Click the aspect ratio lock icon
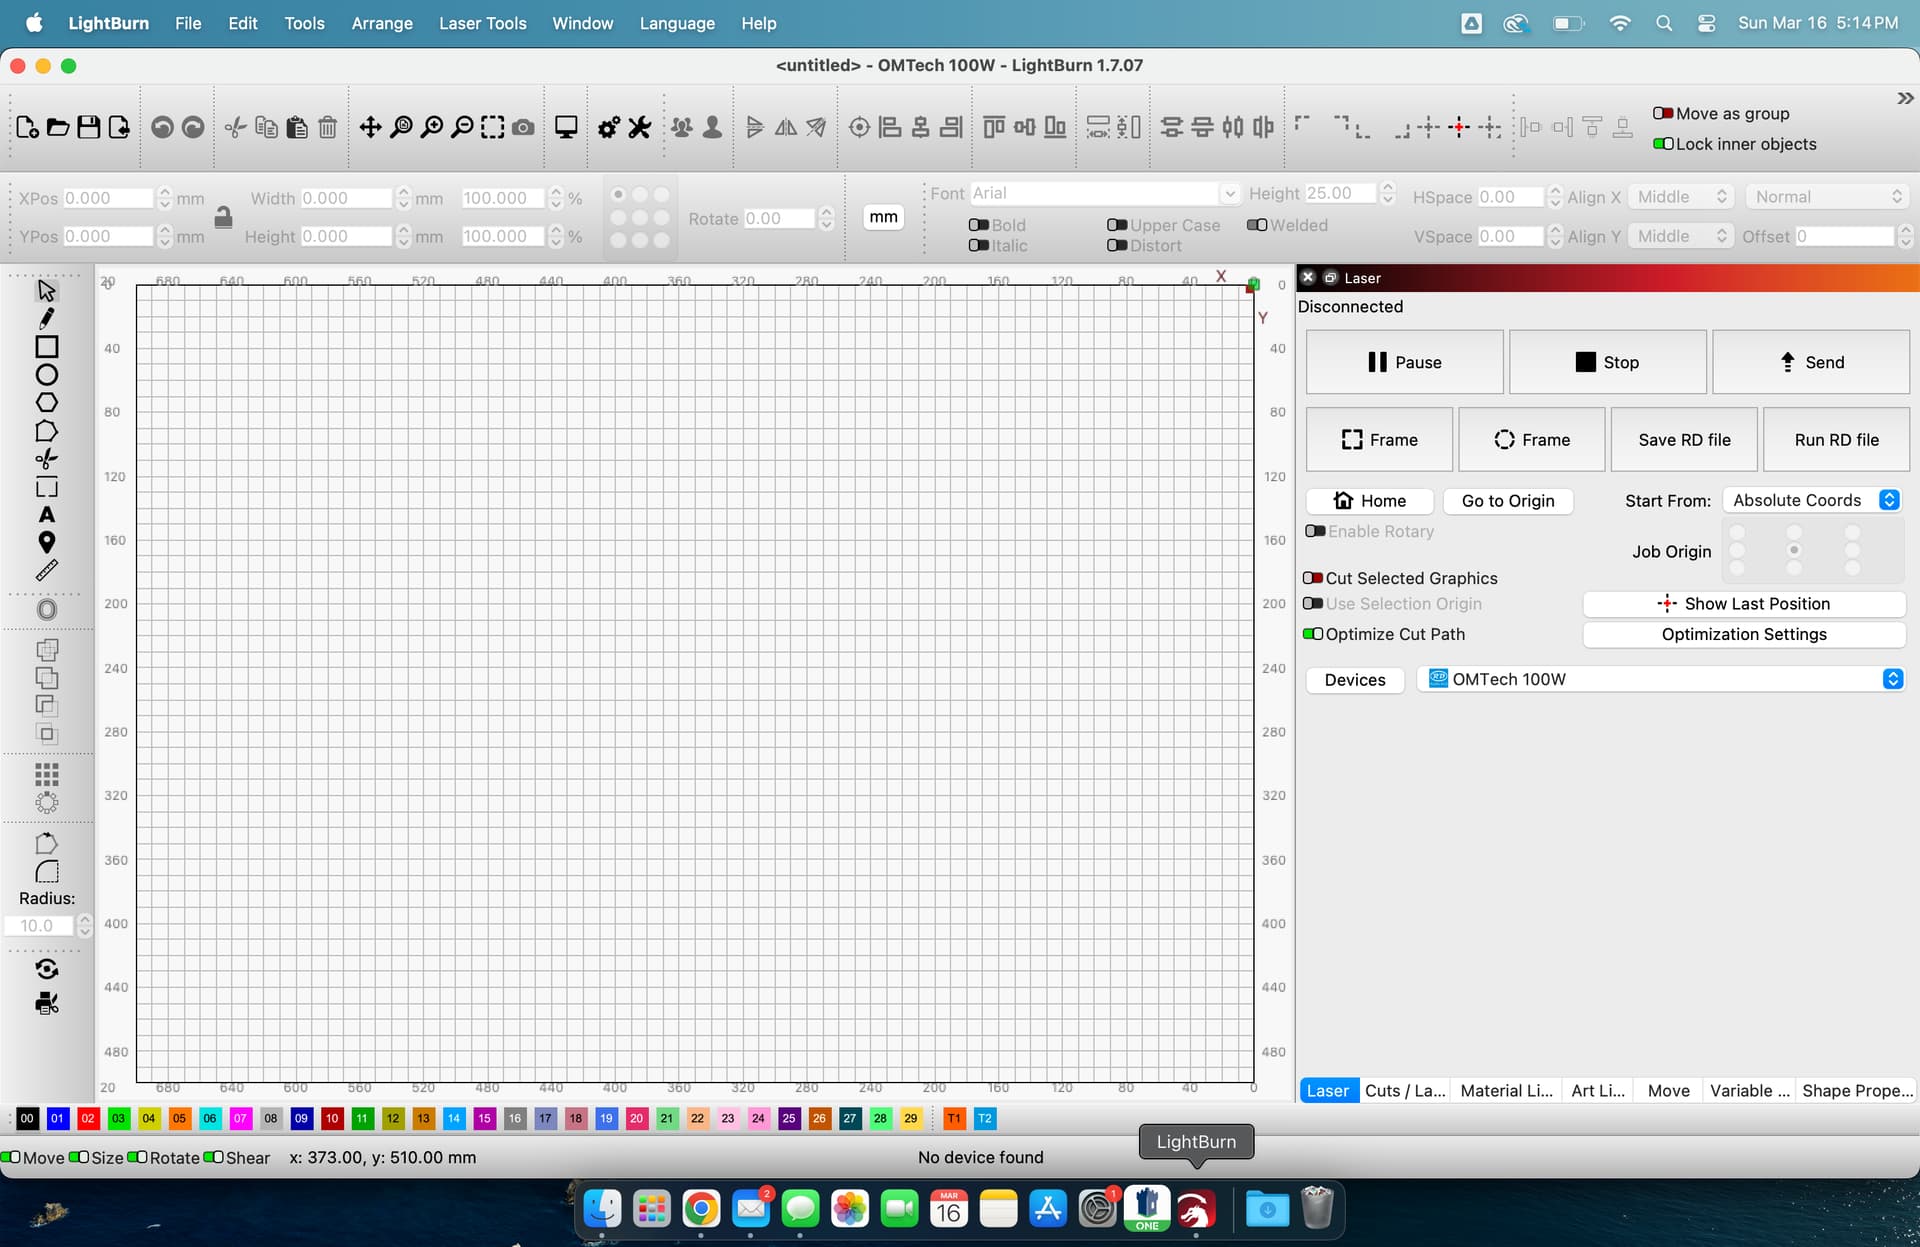This screenshot has width=1920, height=1247. [223, 217]
